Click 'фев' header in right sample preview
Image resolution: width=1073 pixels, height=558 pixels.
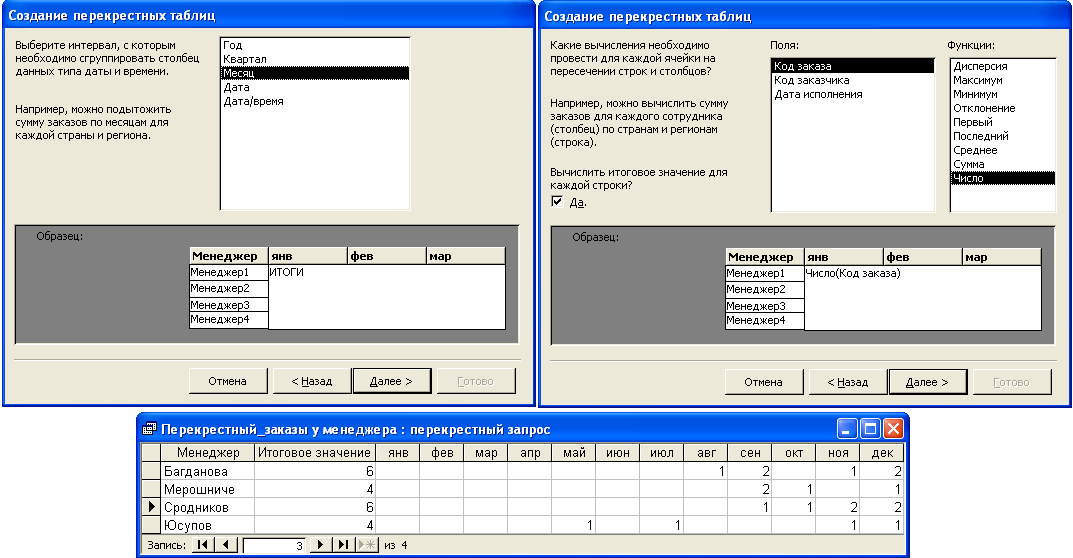pos(922,257)
